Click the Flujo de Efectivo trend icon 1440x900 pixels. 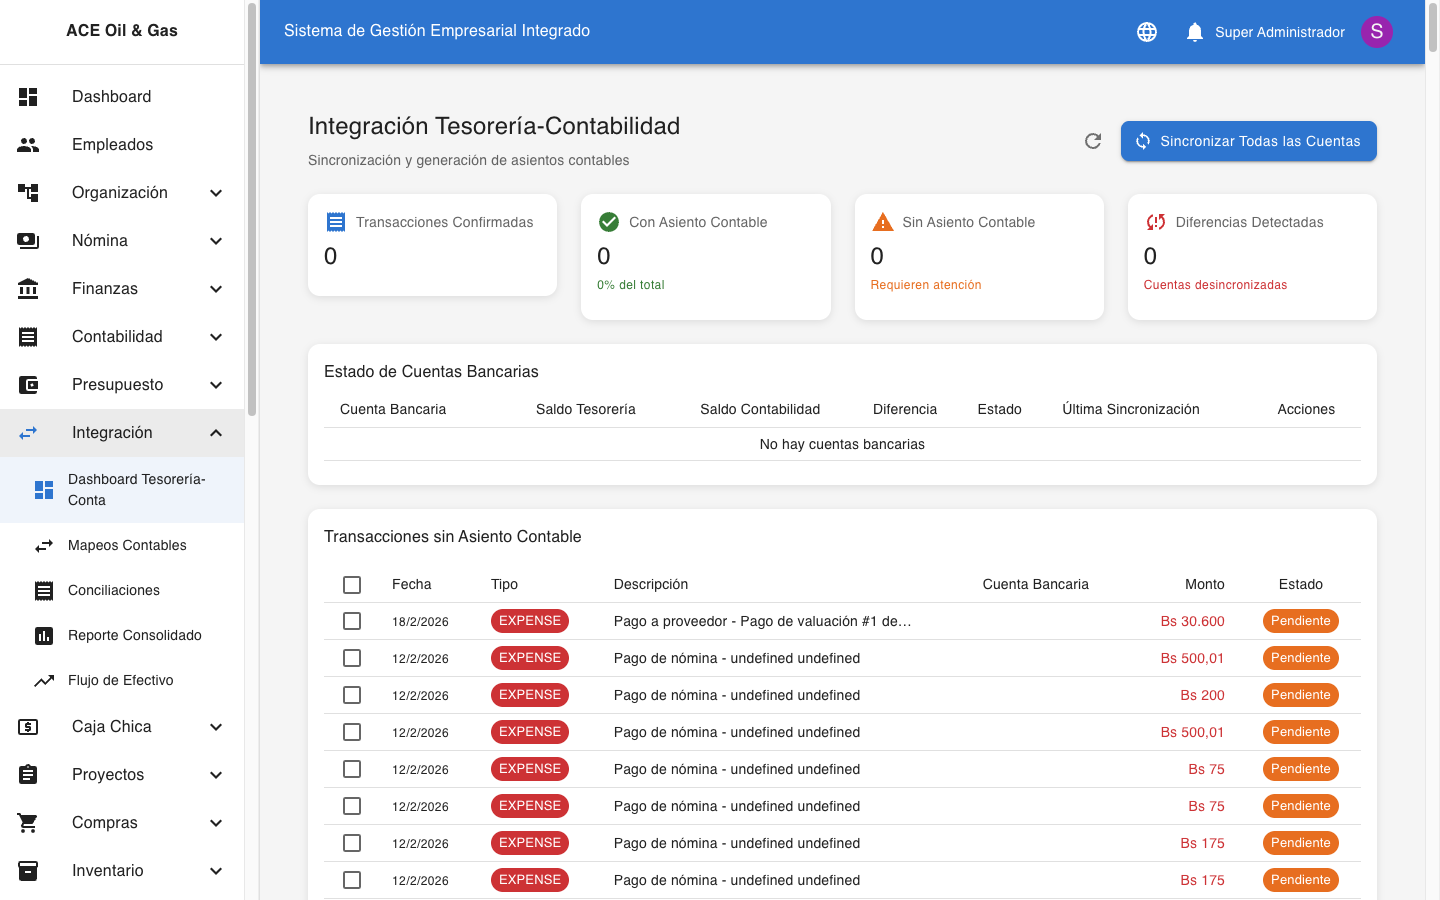44,681
